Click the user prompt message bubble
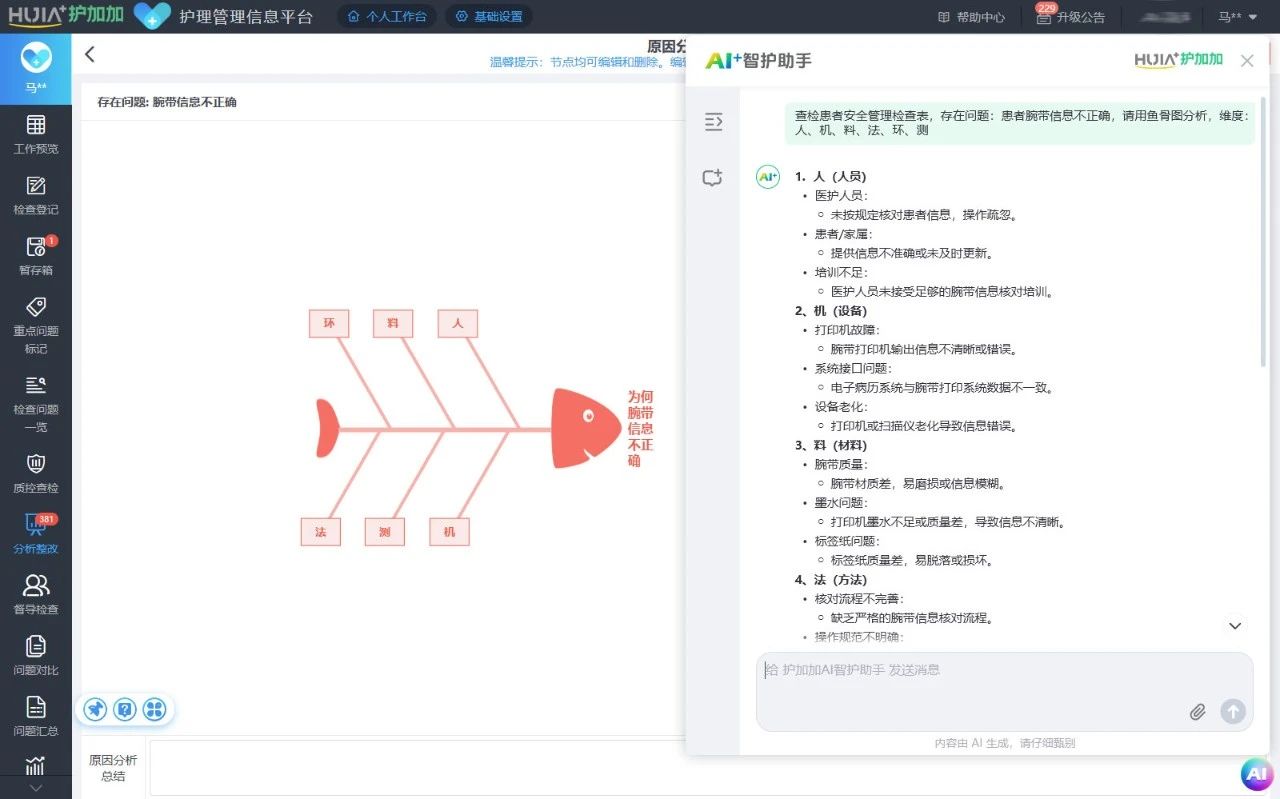Image resolution: width=1280 pixels, height=799 pixels. 1020,123
